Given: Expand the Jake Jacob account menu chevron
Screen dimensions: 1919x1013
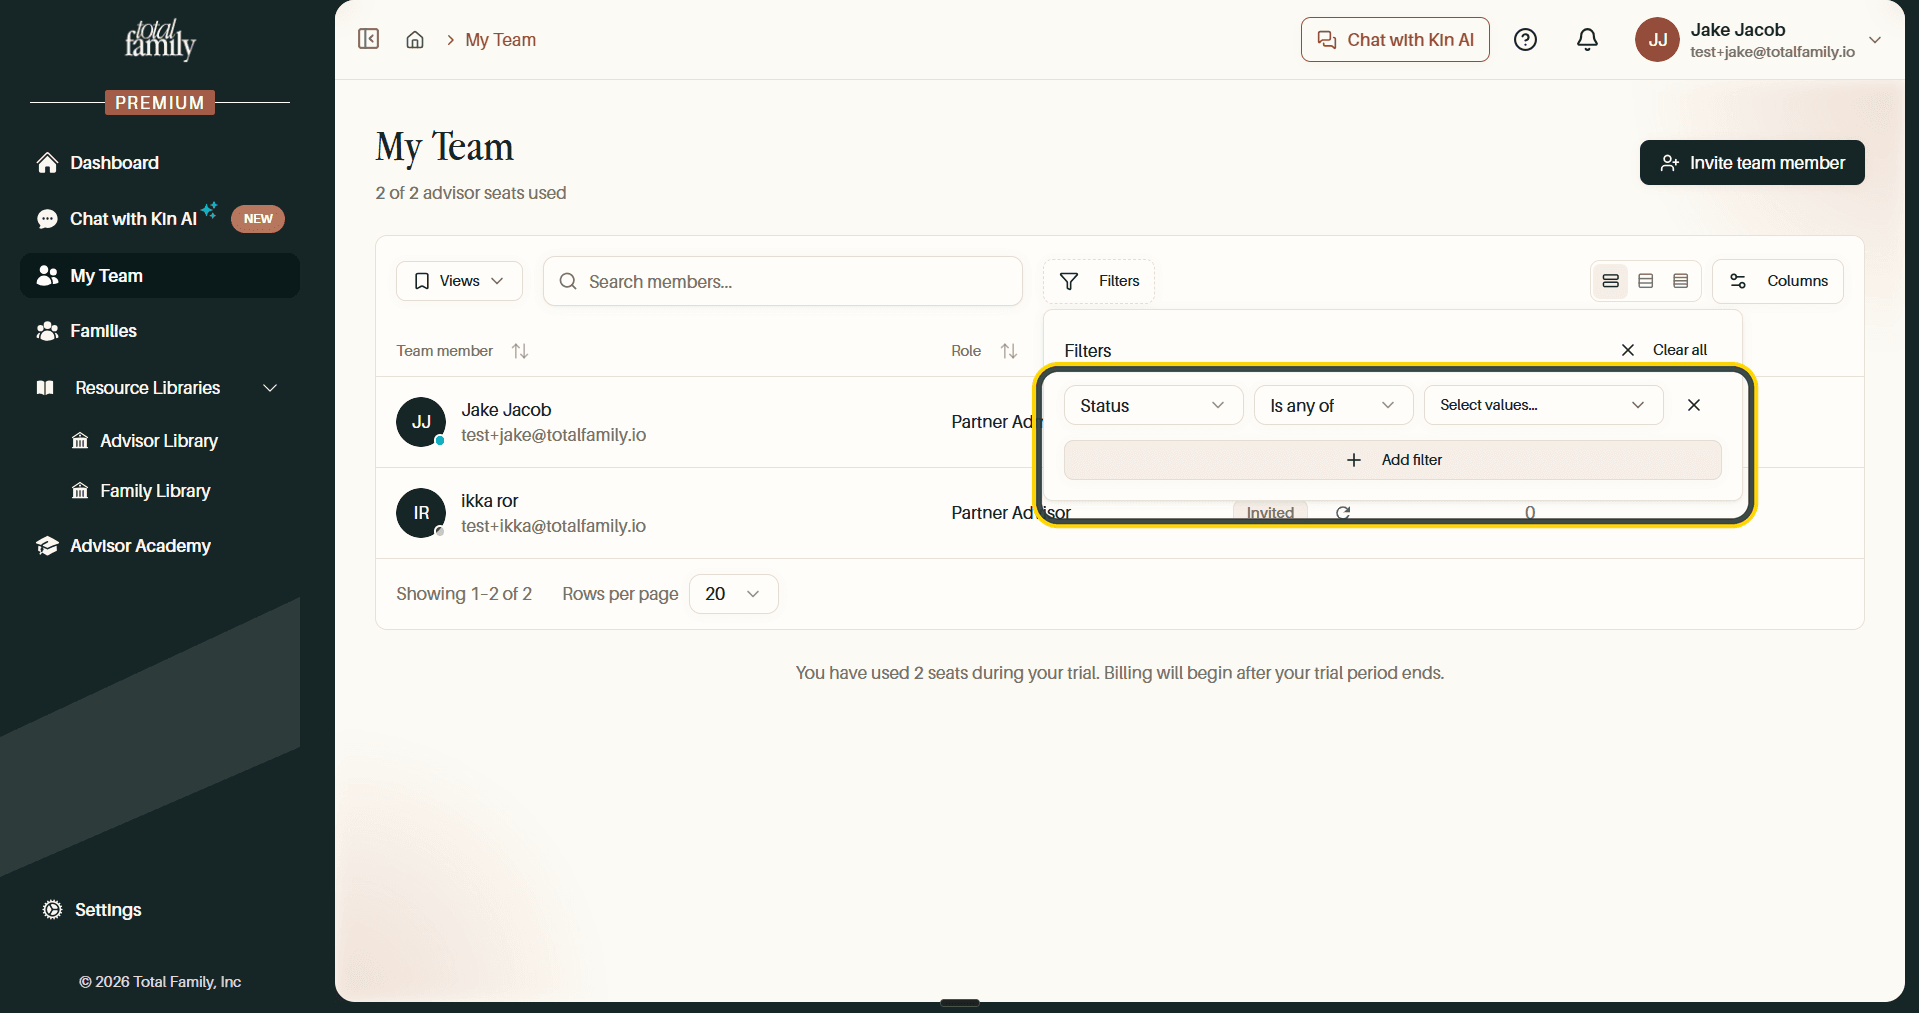Looking at the screenshot, I should tap(1875, 40).
